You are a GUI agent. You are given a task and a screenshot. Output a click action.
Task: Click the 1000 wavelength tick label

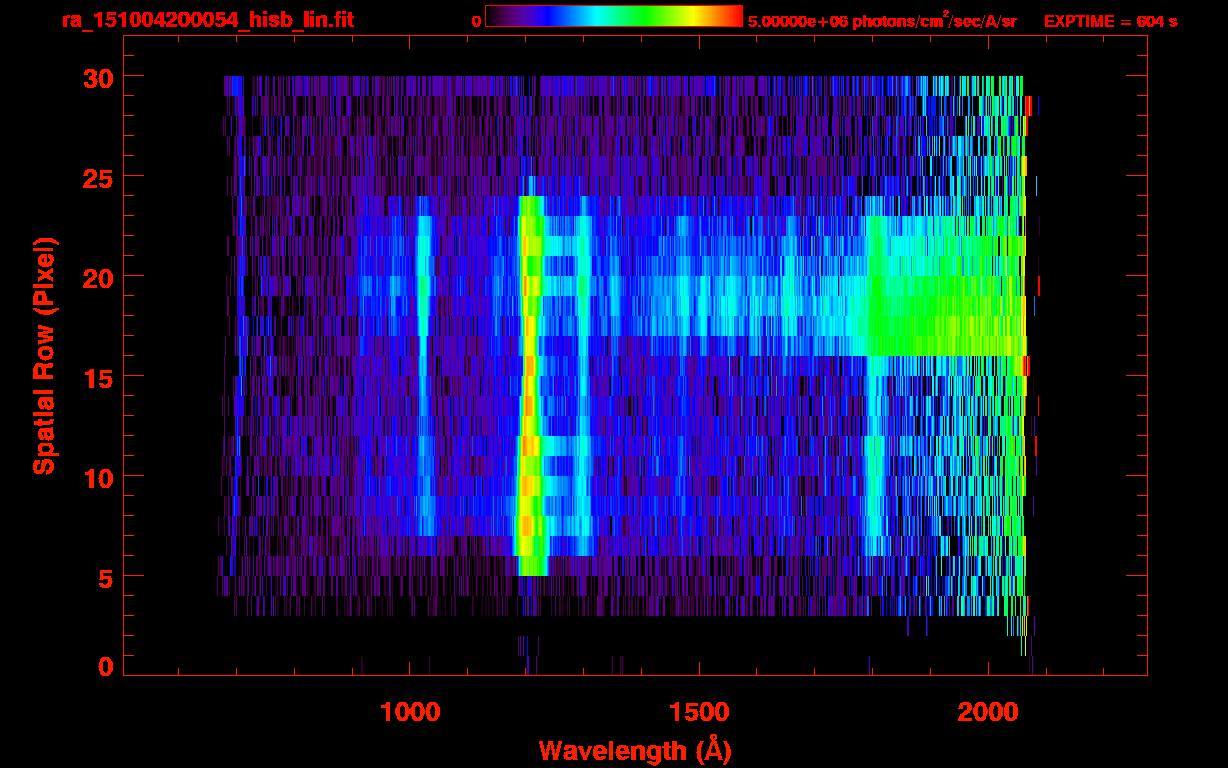coord(410,712)
